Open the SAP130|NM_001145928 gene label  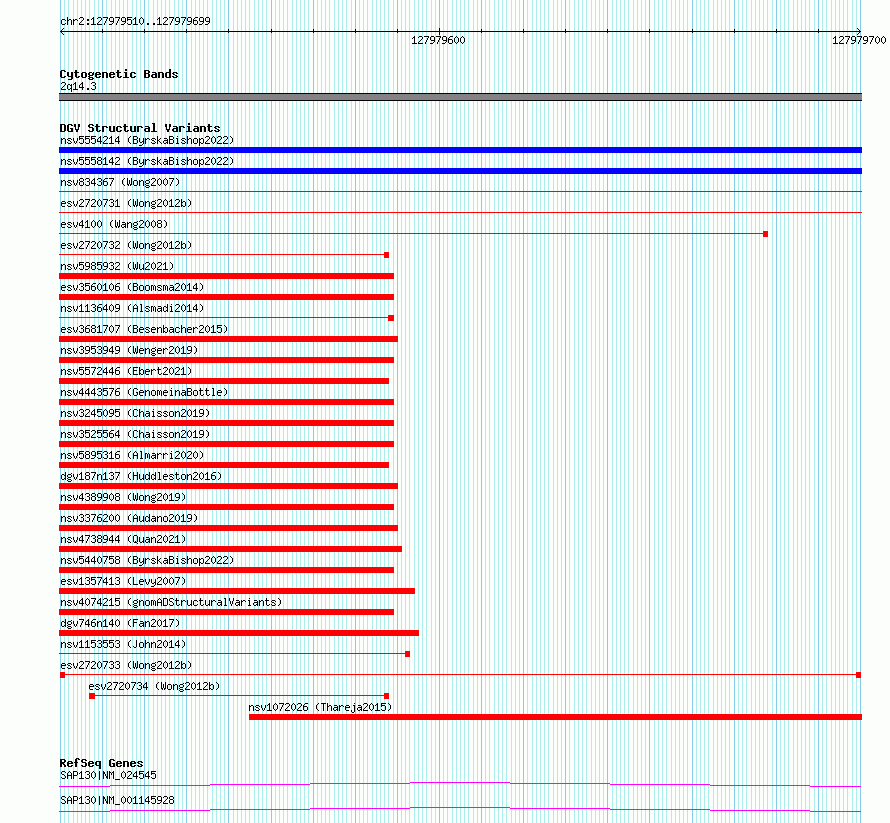click(x=117, y=800)
